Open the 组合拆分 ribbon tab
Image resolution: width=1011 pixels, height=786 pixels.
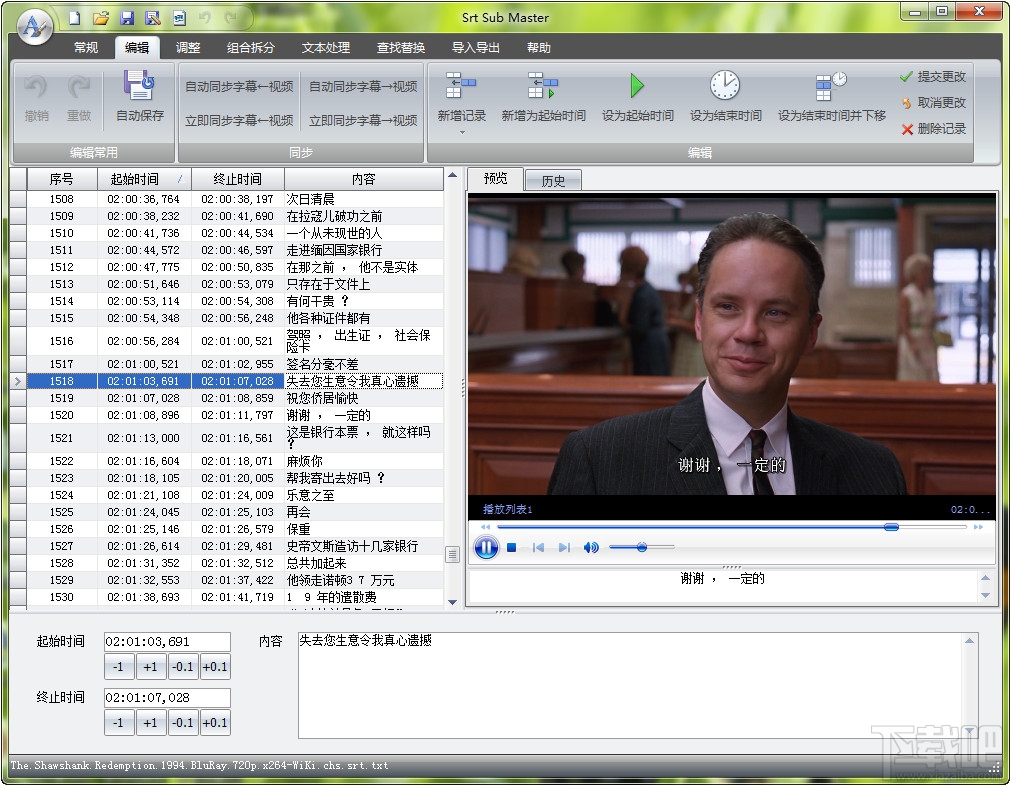tap(250, 48)
